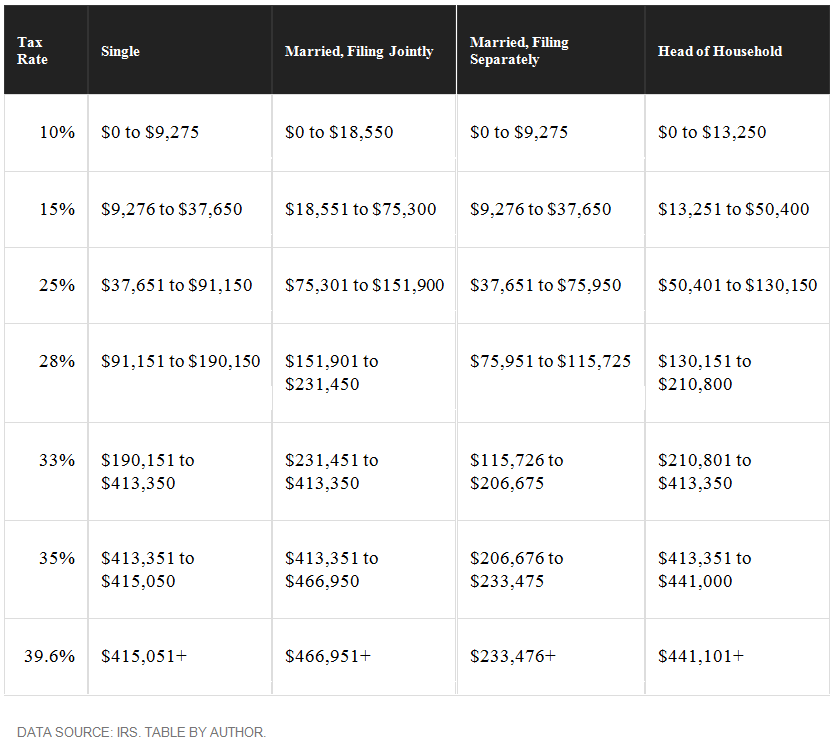This screenshot has height=744, width=833.
Task: Click the '$0 to $18,550' cell
Action: (339, 132)
